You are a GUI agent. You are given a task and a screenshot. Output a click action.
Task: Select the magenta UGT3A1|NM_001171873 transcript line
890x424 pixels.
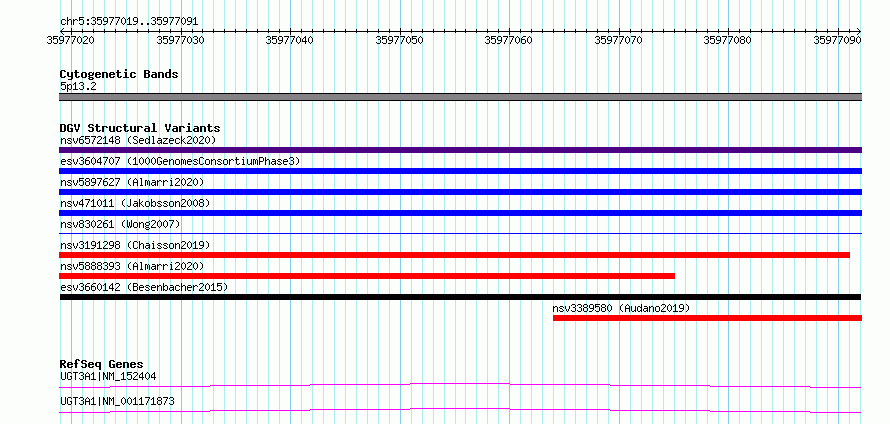[x=460, y=410]
